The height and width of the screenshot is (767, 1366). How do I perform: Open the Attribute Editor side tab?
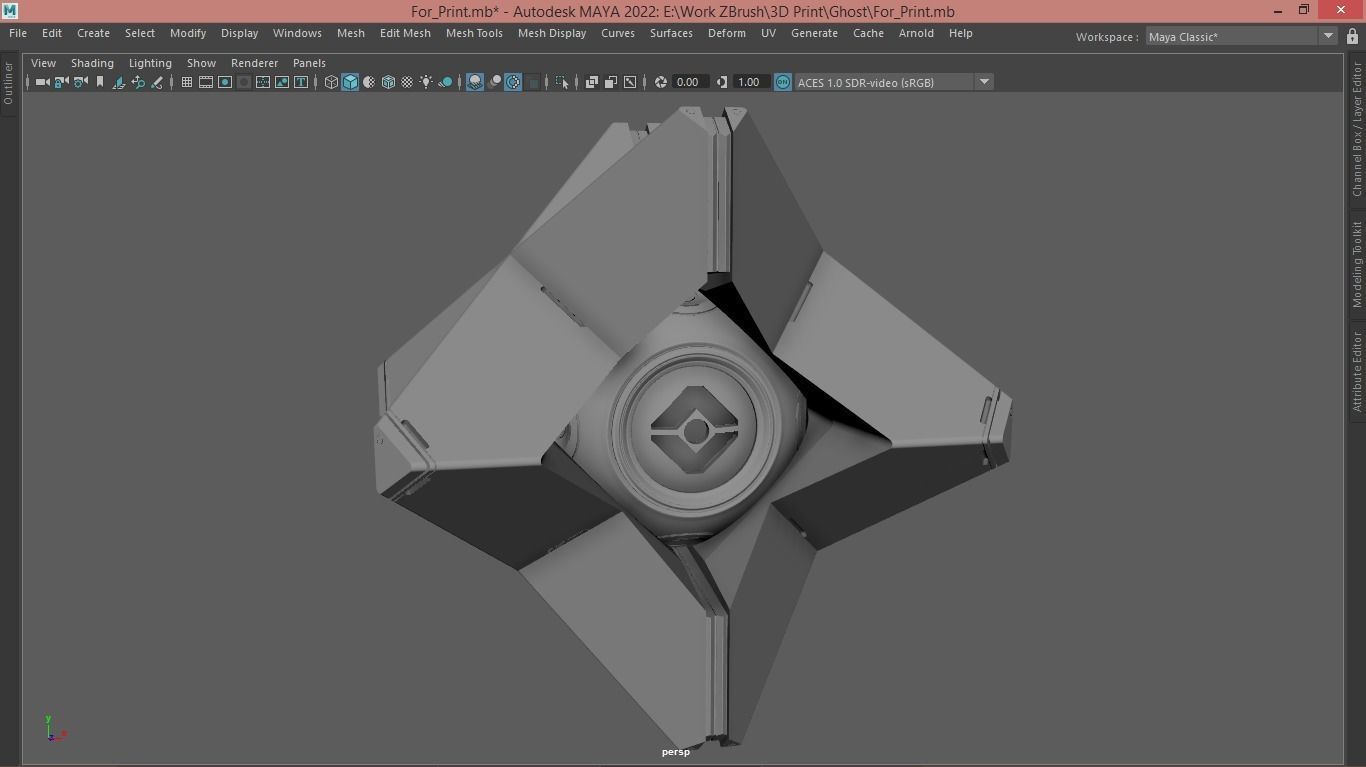click(1357, 371)
